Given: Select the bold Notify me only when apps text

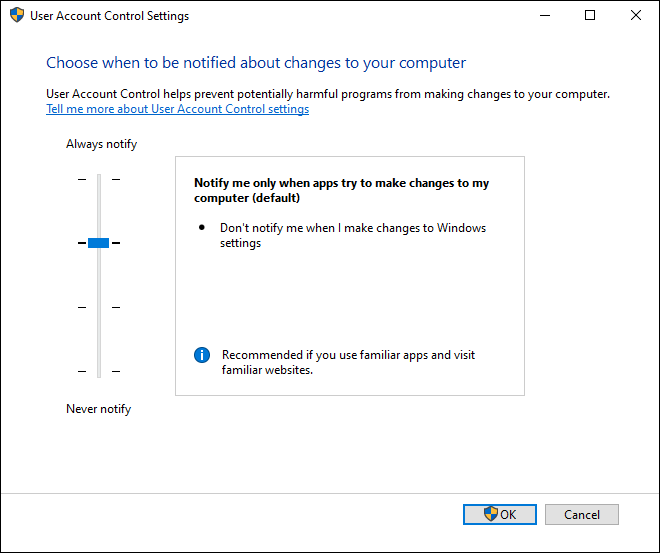Looking at the screenshot, I should [x=341, y=190].
